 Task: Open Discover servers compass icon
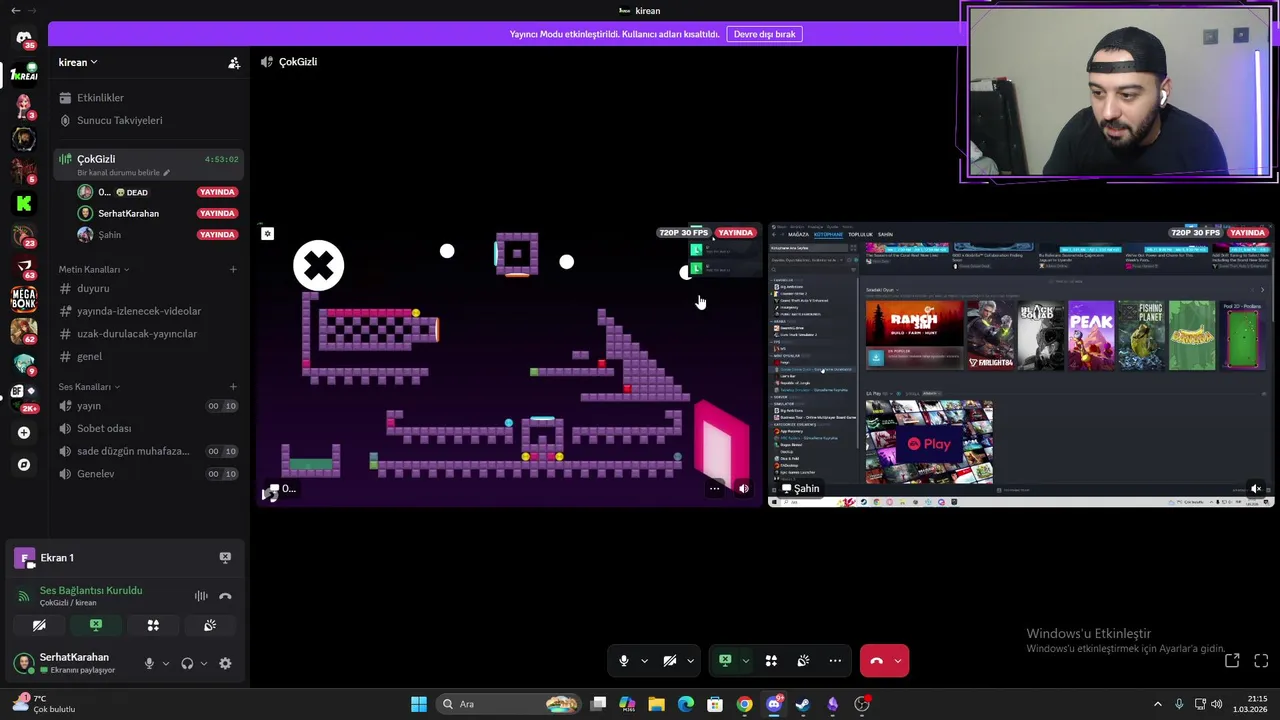(x=24, y=465)
